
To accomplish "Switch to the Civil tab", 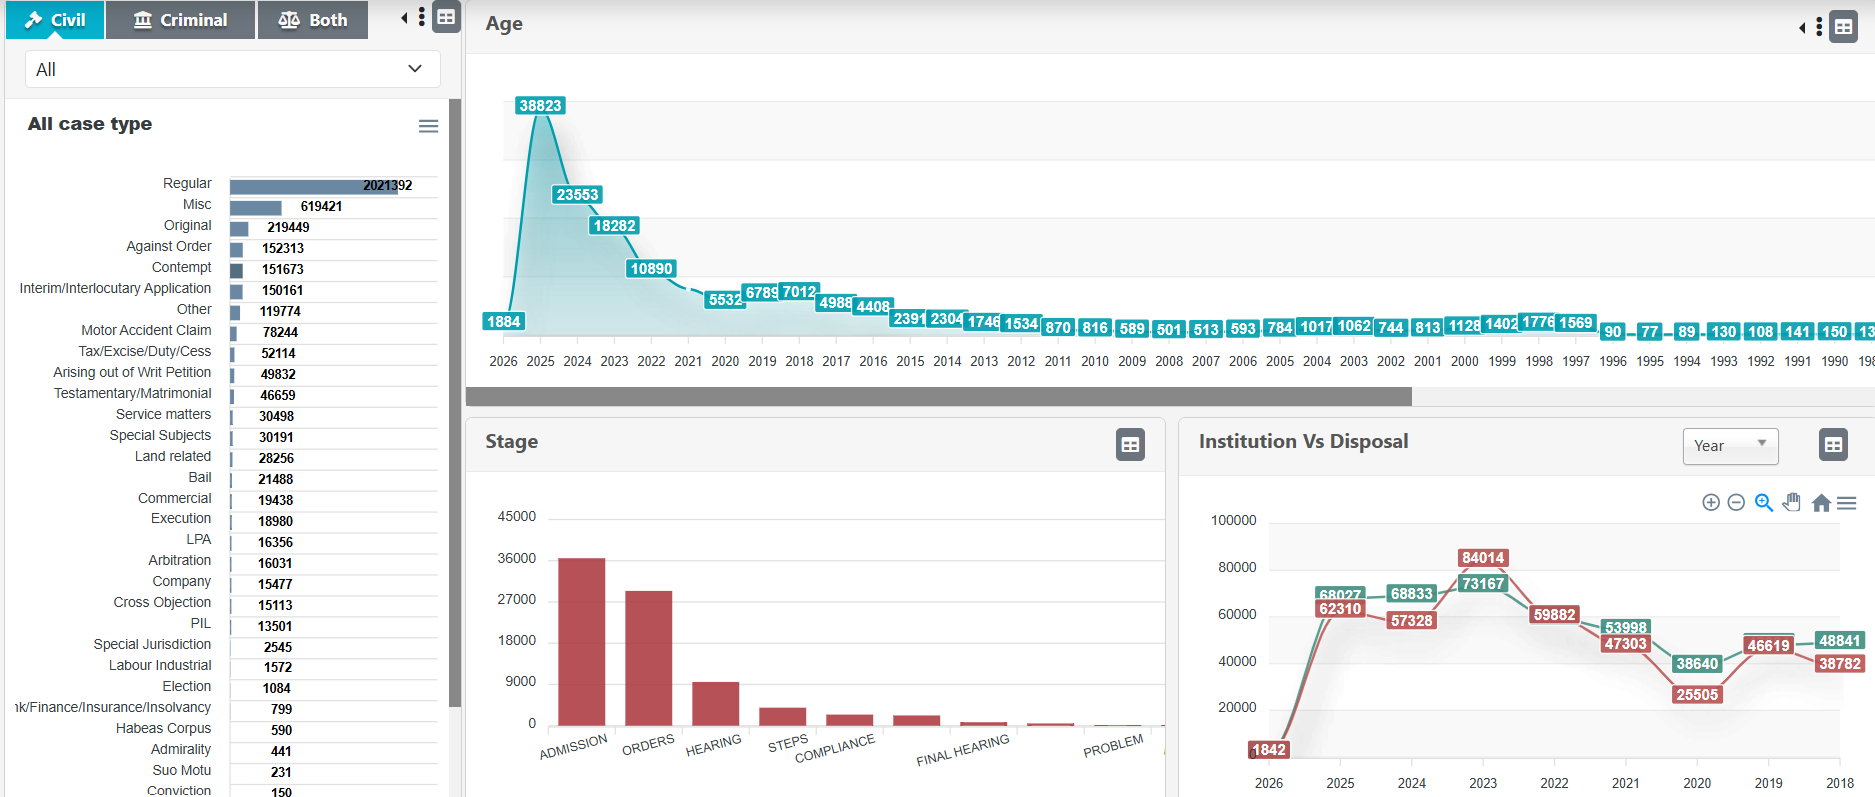I will click(x=55, y=20).
